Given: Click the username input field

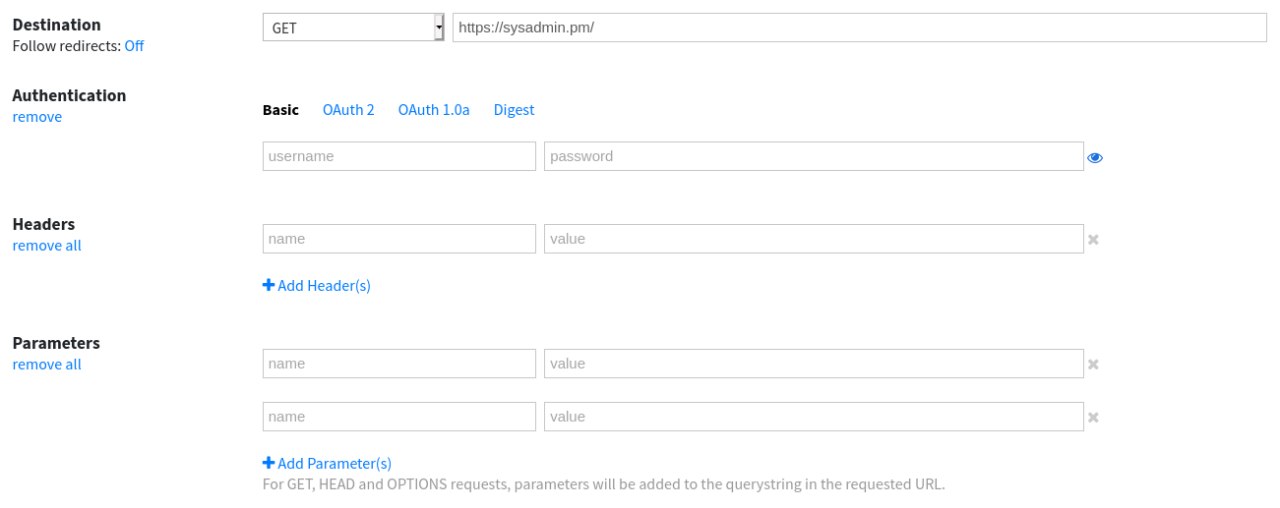Looking at the screenshot, I should [x=399, y=157].
